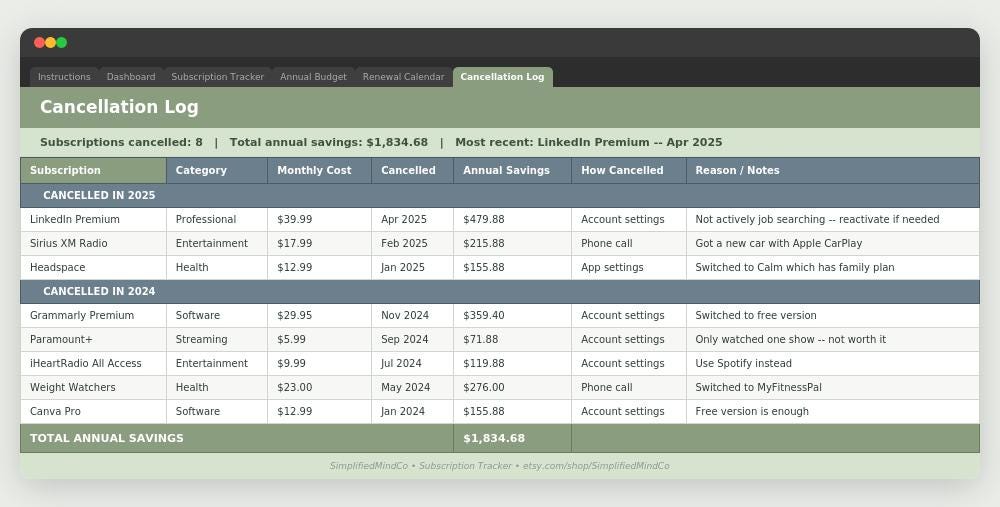Select the May 2024 cancelled date

413,388
